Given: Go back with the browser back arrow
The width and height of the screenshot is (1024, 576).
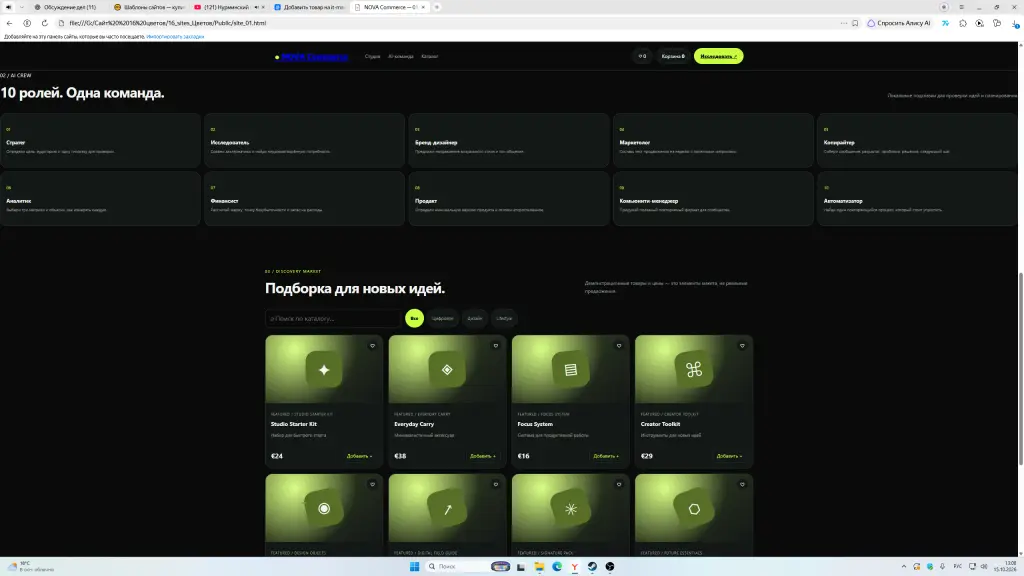Looking at the screenshot, I should [x=9, y=23].
